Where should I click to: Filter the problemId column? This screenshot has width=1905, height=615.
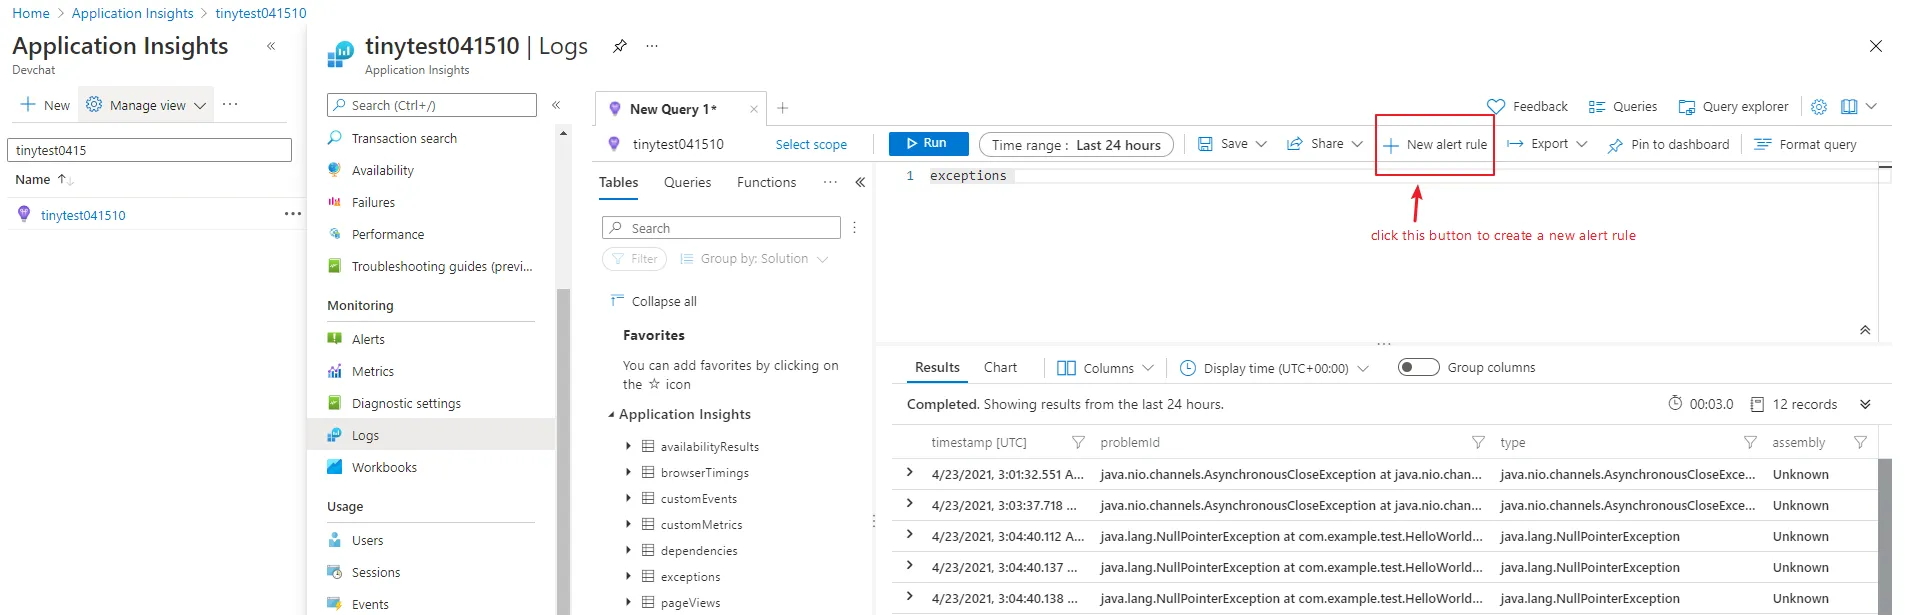click(x=1478, y=442)
